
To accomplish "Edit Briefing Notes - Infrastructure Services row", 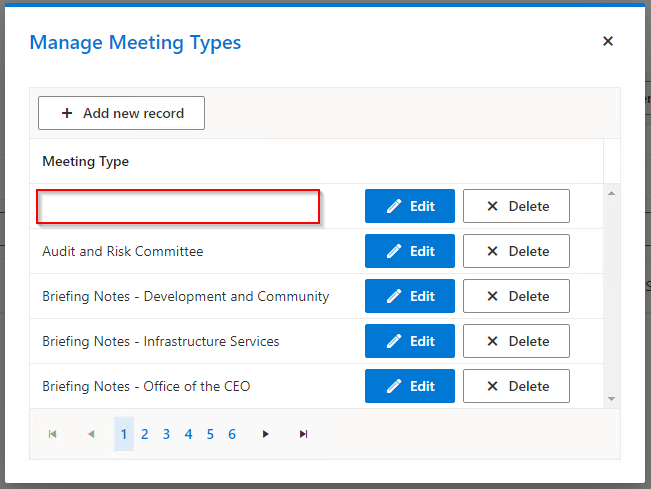I will pos(410,341).
